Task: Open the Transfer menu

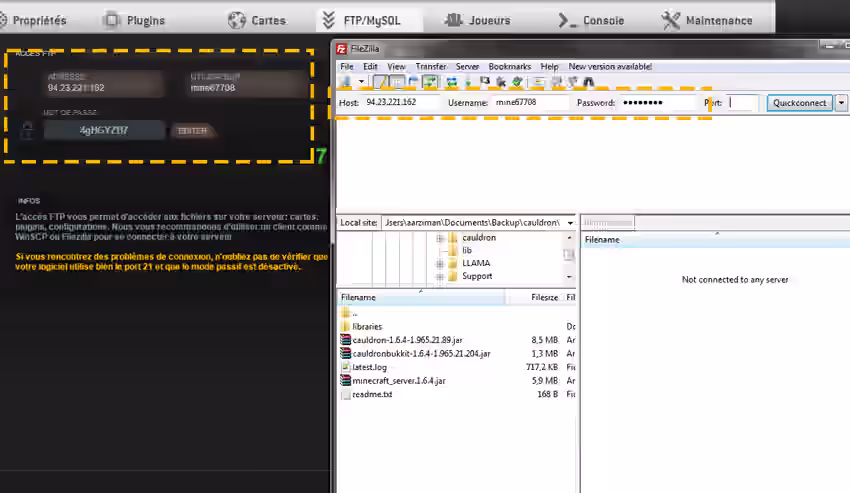Action: pyautogui.click(x=431, y=67)
